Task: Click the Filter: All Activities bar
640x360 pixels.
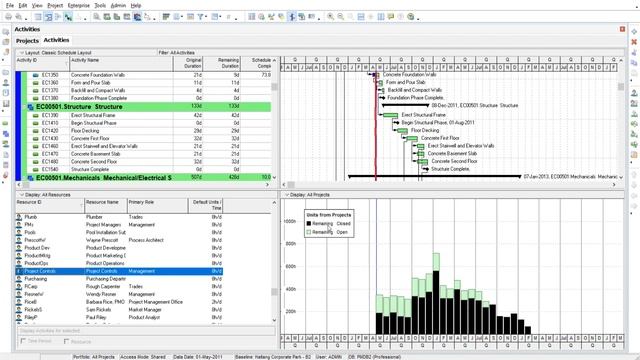Action: [x=177, y=53]
